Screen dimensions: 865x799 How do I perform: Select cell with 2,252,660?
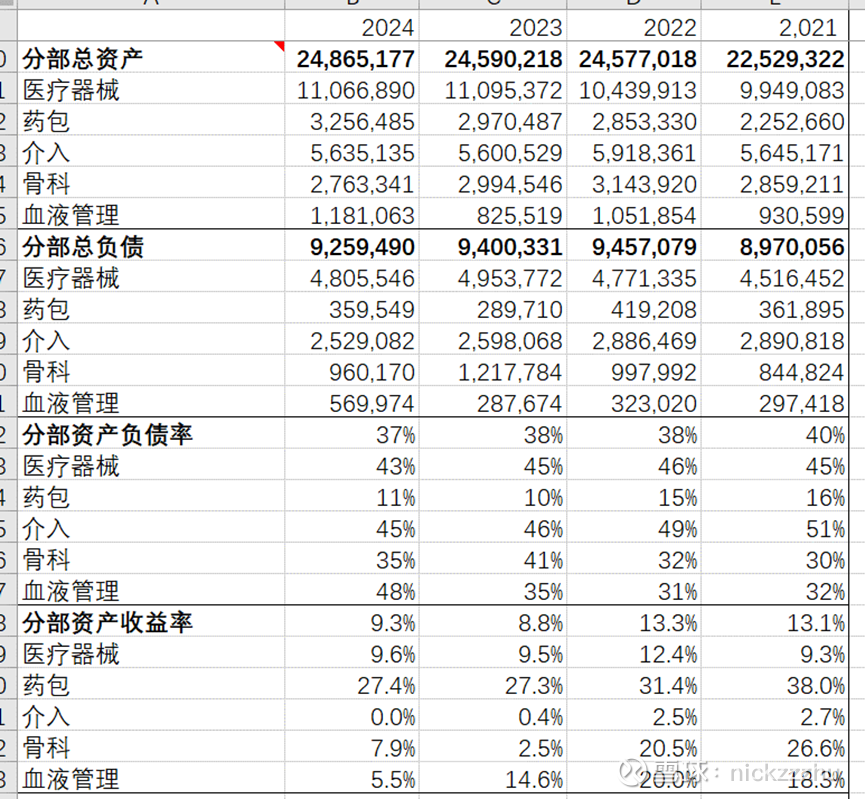coord(774,120)
